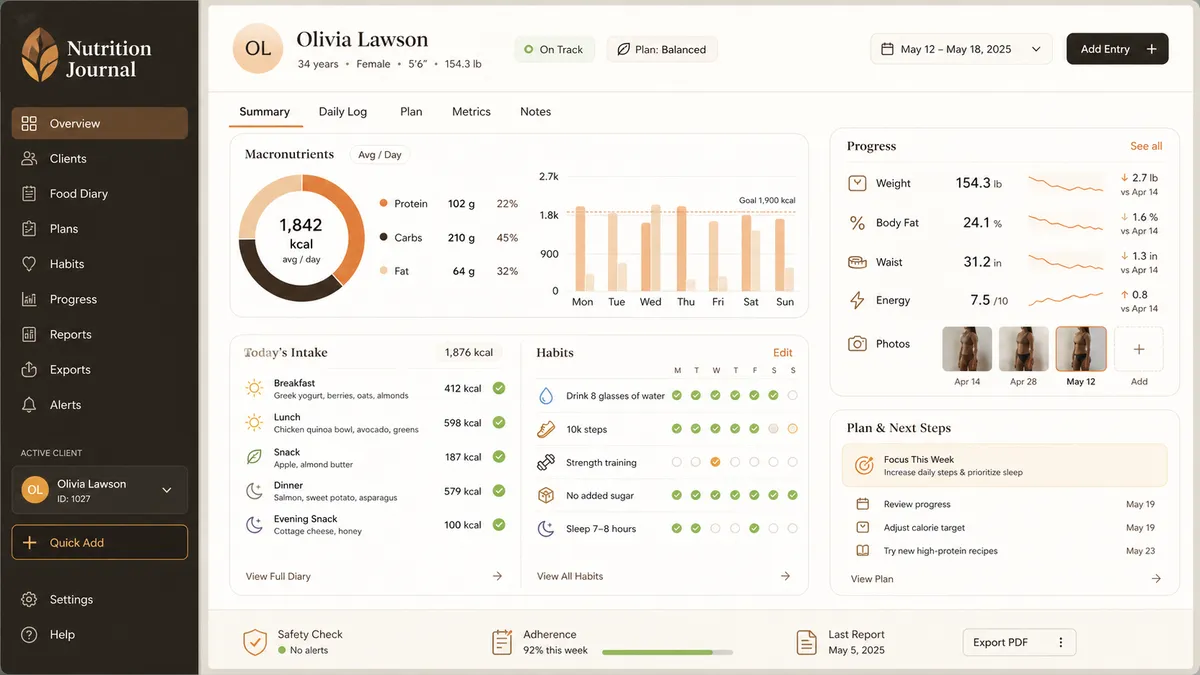Click the Photos camera icon

tap(857, 344)
